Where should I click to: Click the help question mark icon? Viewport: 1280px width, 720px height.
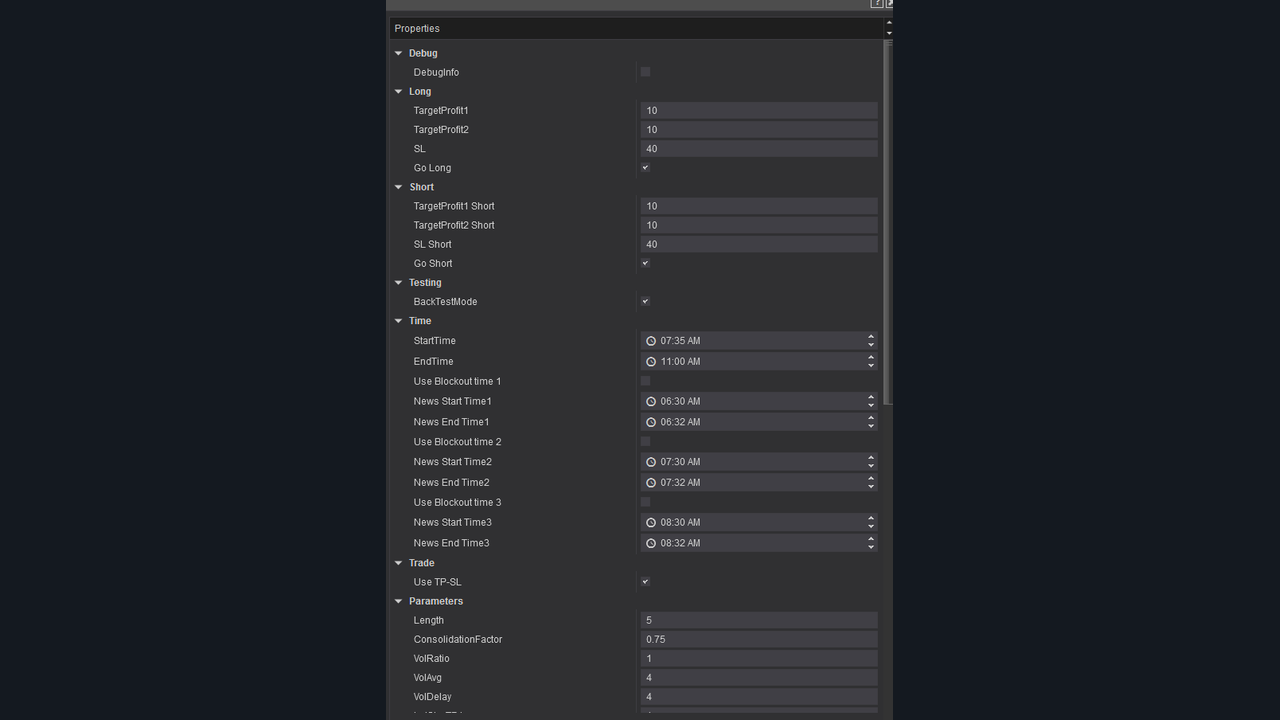pos(877,4)
